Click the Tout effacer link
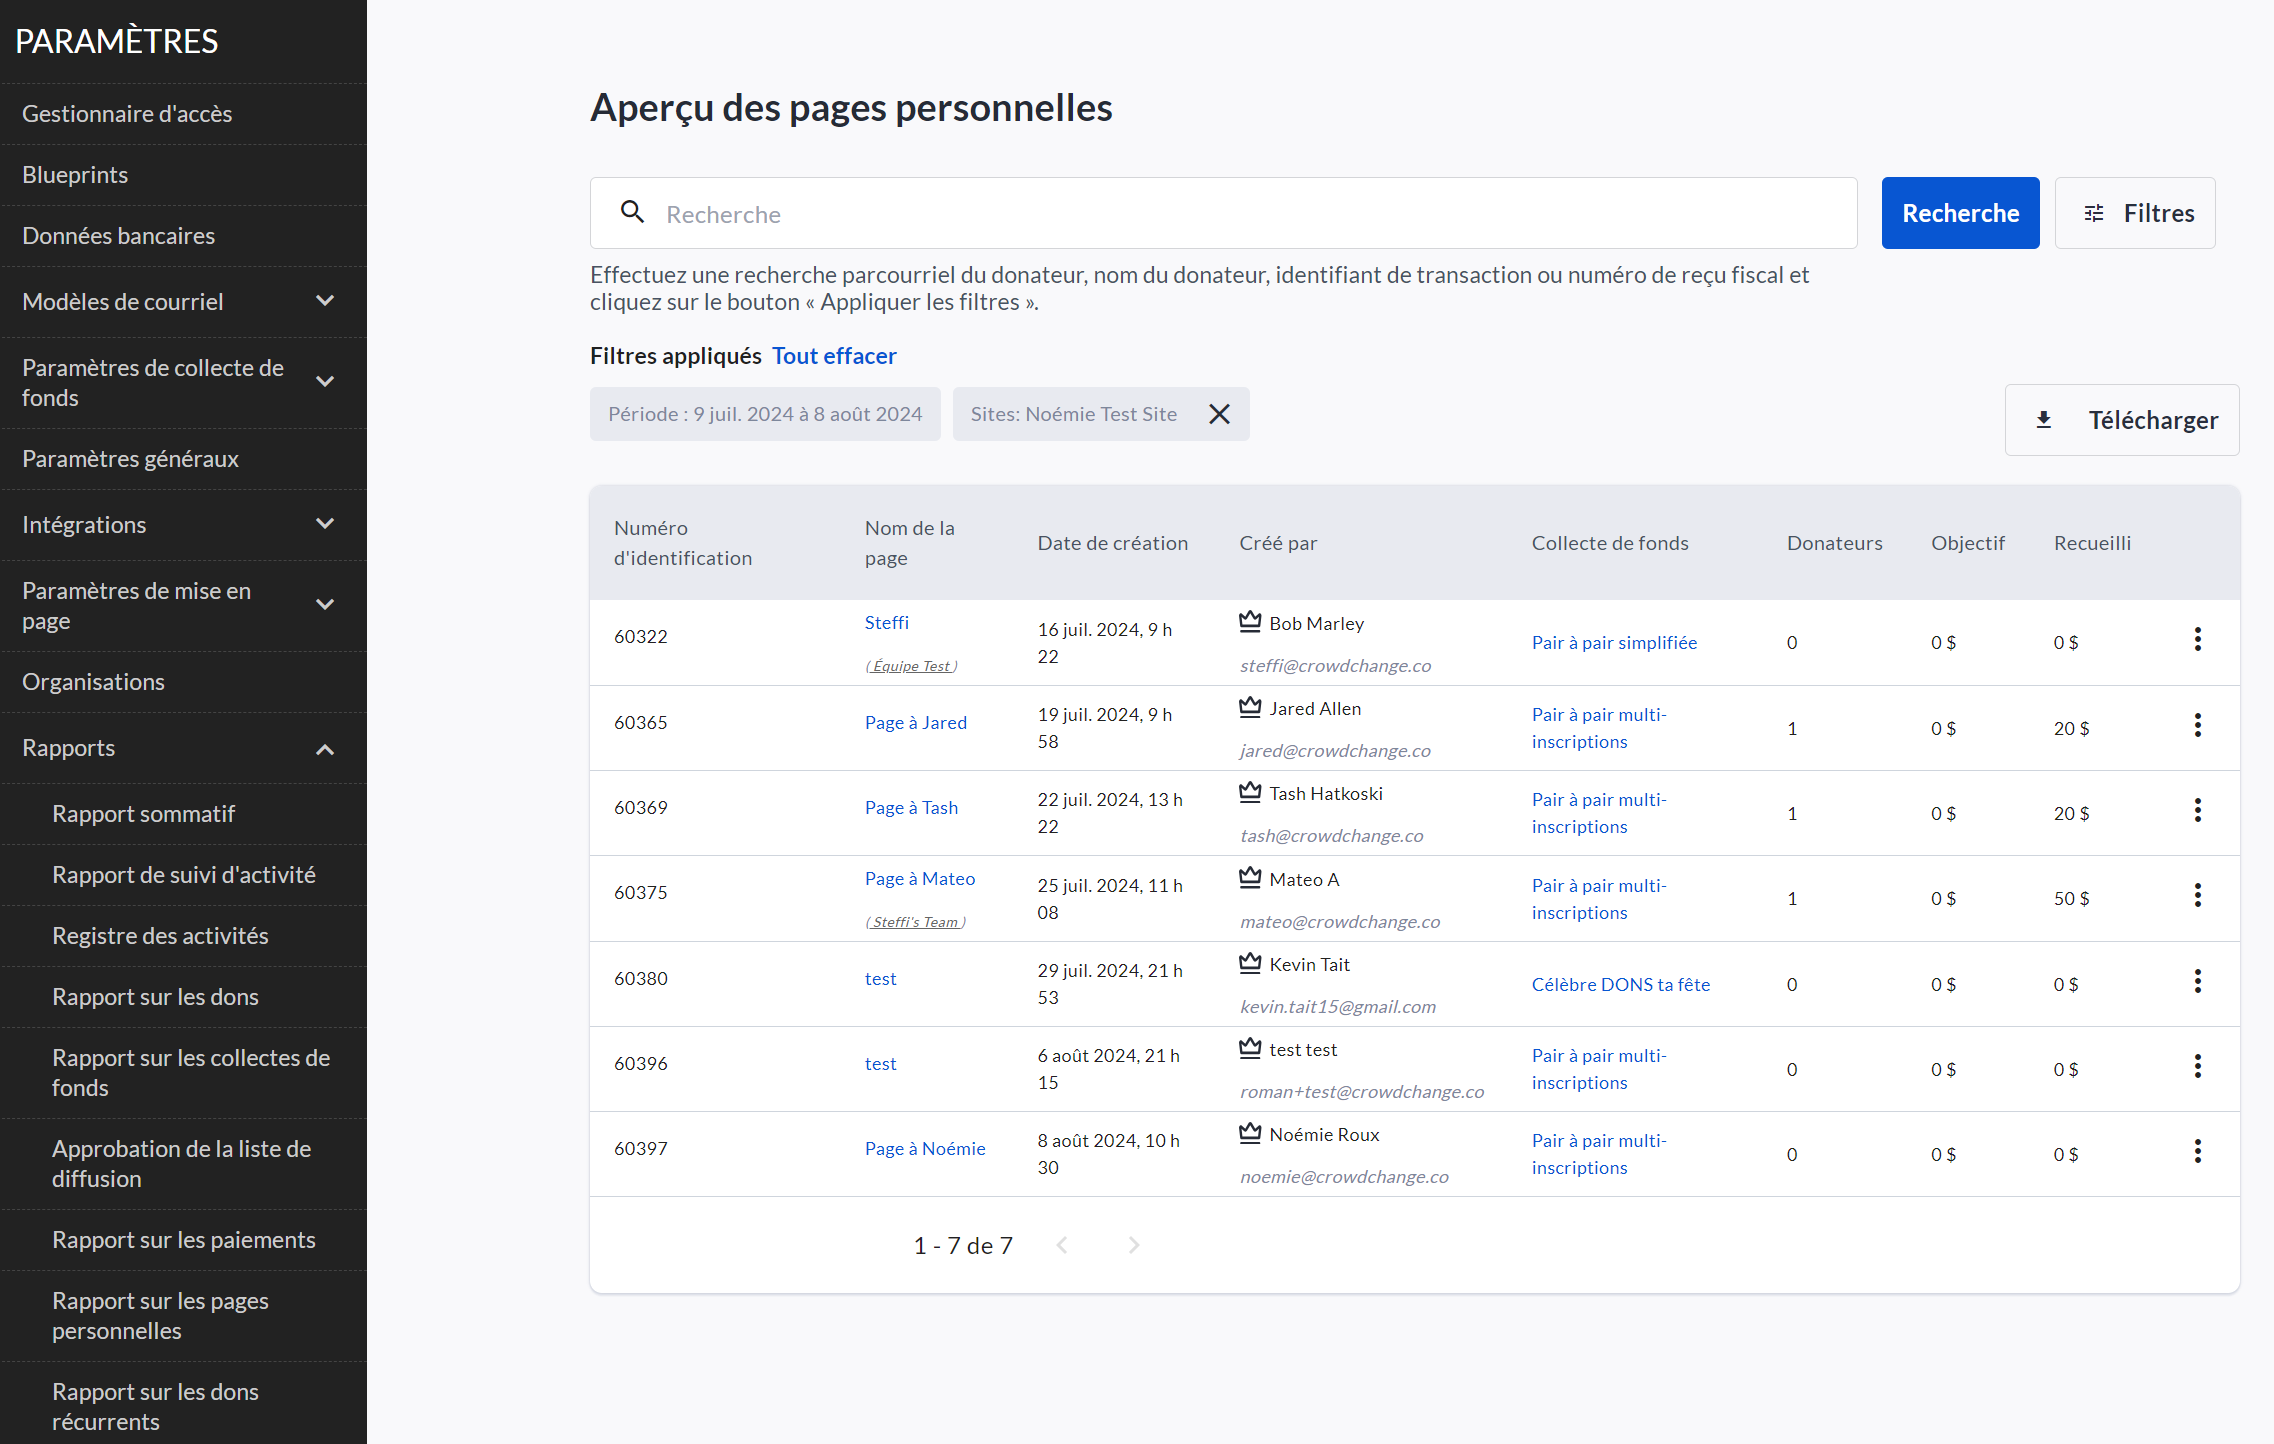This screenshot has width=2274, height=1444. [x=834, y=356]
